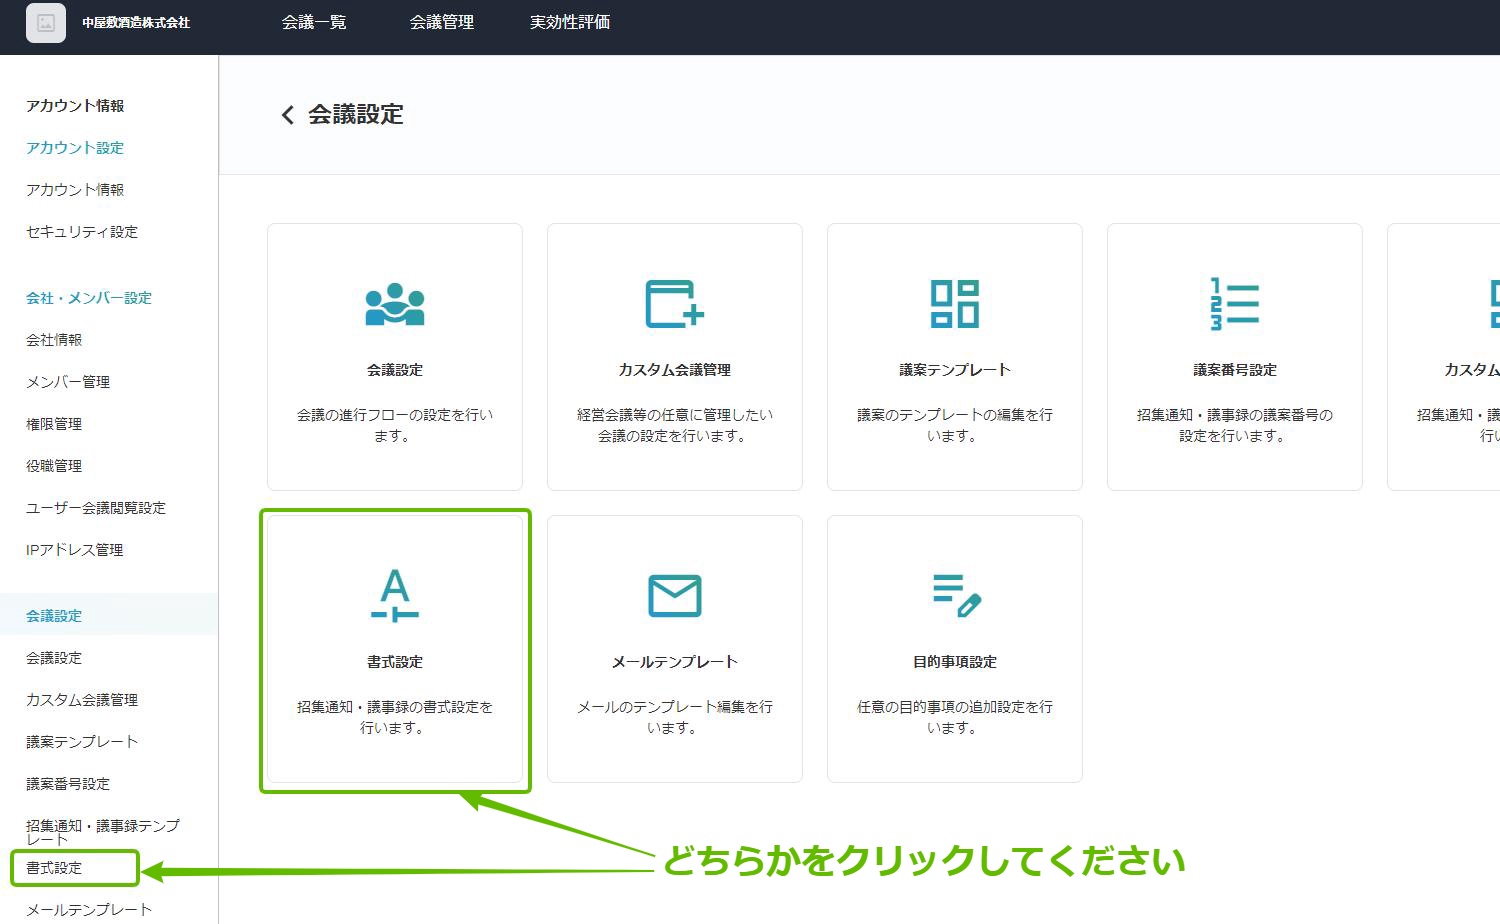The image size is (1500, 924).
Task: Open 招集通知・議事録テンプレート sidebar item
Action: (x=102, y=830)
